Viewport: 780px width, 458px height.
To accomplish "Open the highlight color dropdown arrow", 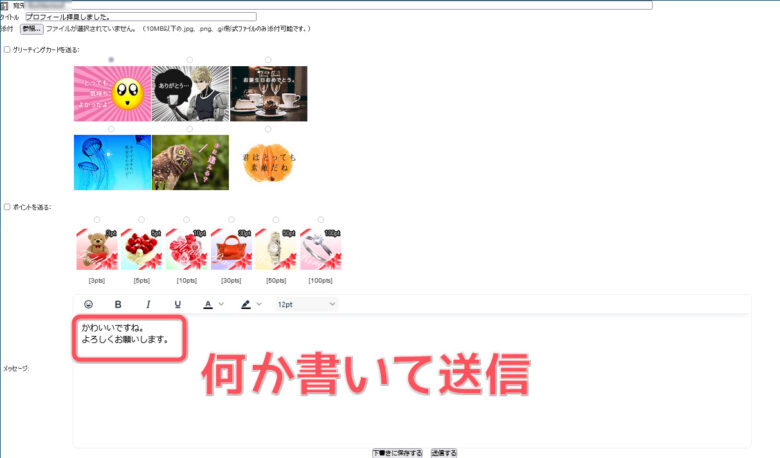I will click(259, 304).
